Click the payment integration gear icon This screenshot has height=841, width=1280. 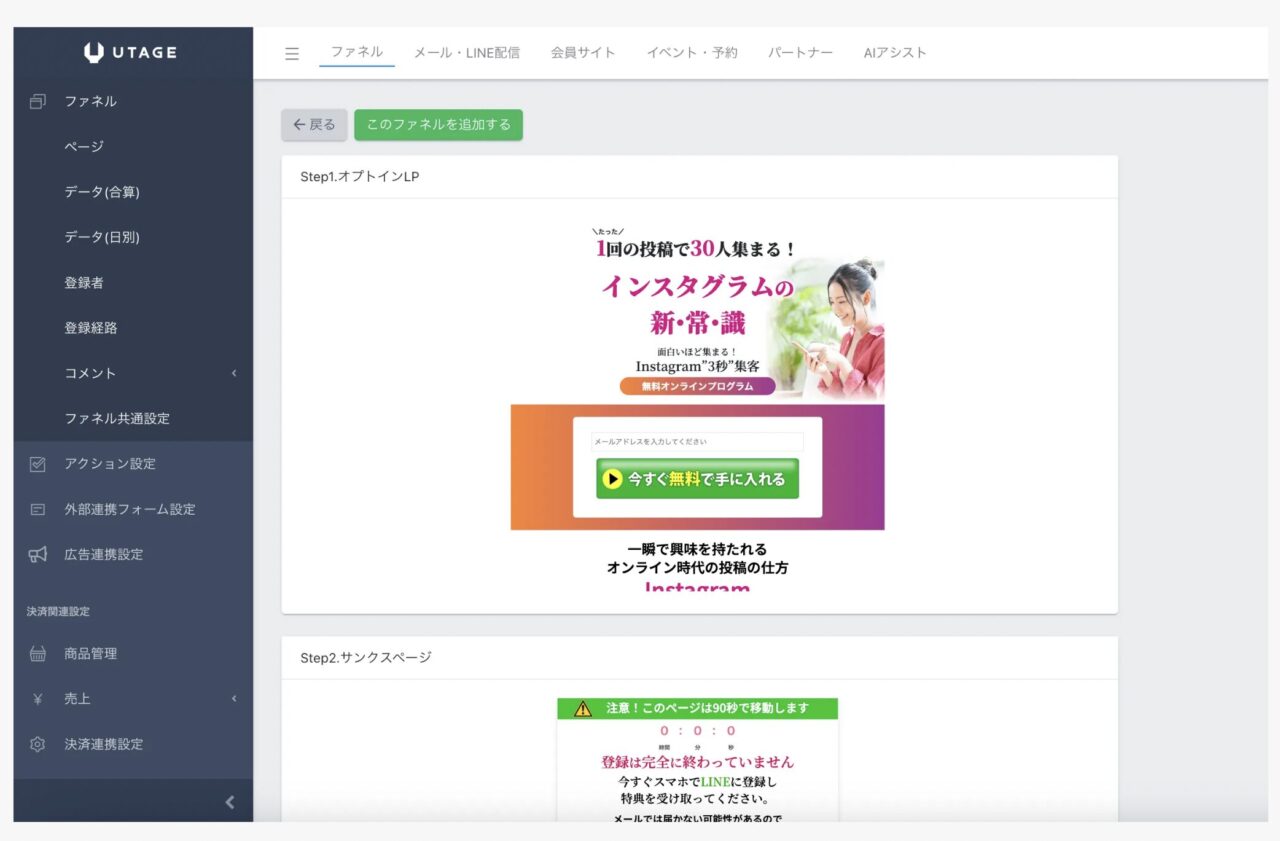[38, 744]
